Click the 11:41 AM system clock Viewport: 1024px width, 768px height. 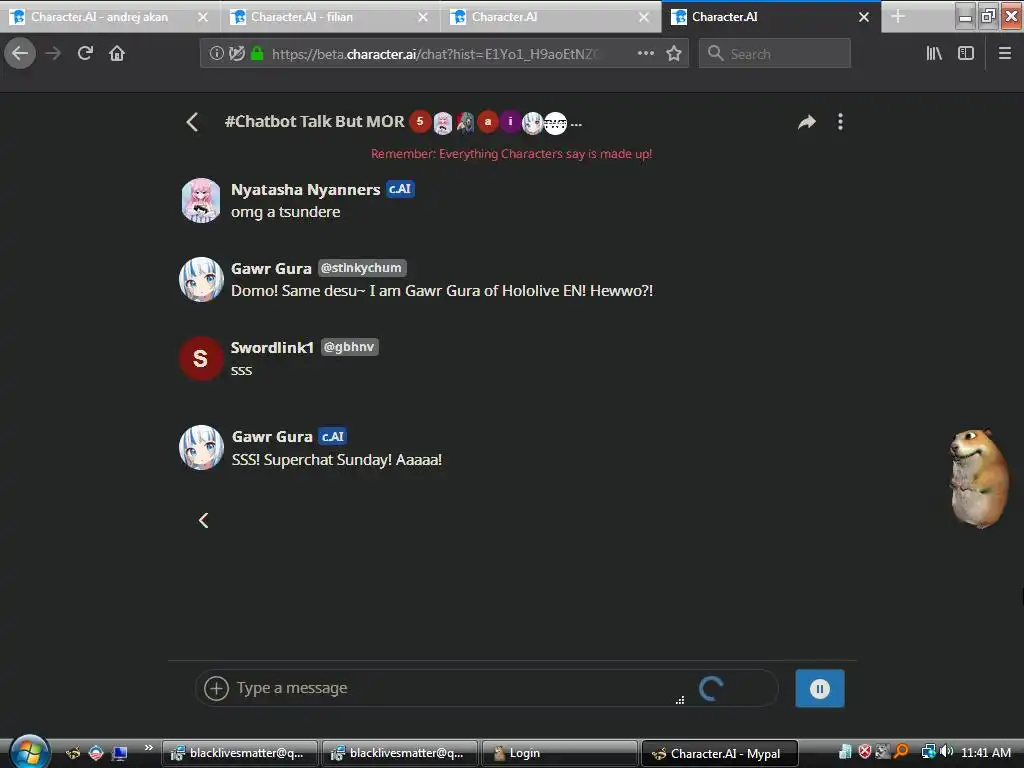[986, 753]
